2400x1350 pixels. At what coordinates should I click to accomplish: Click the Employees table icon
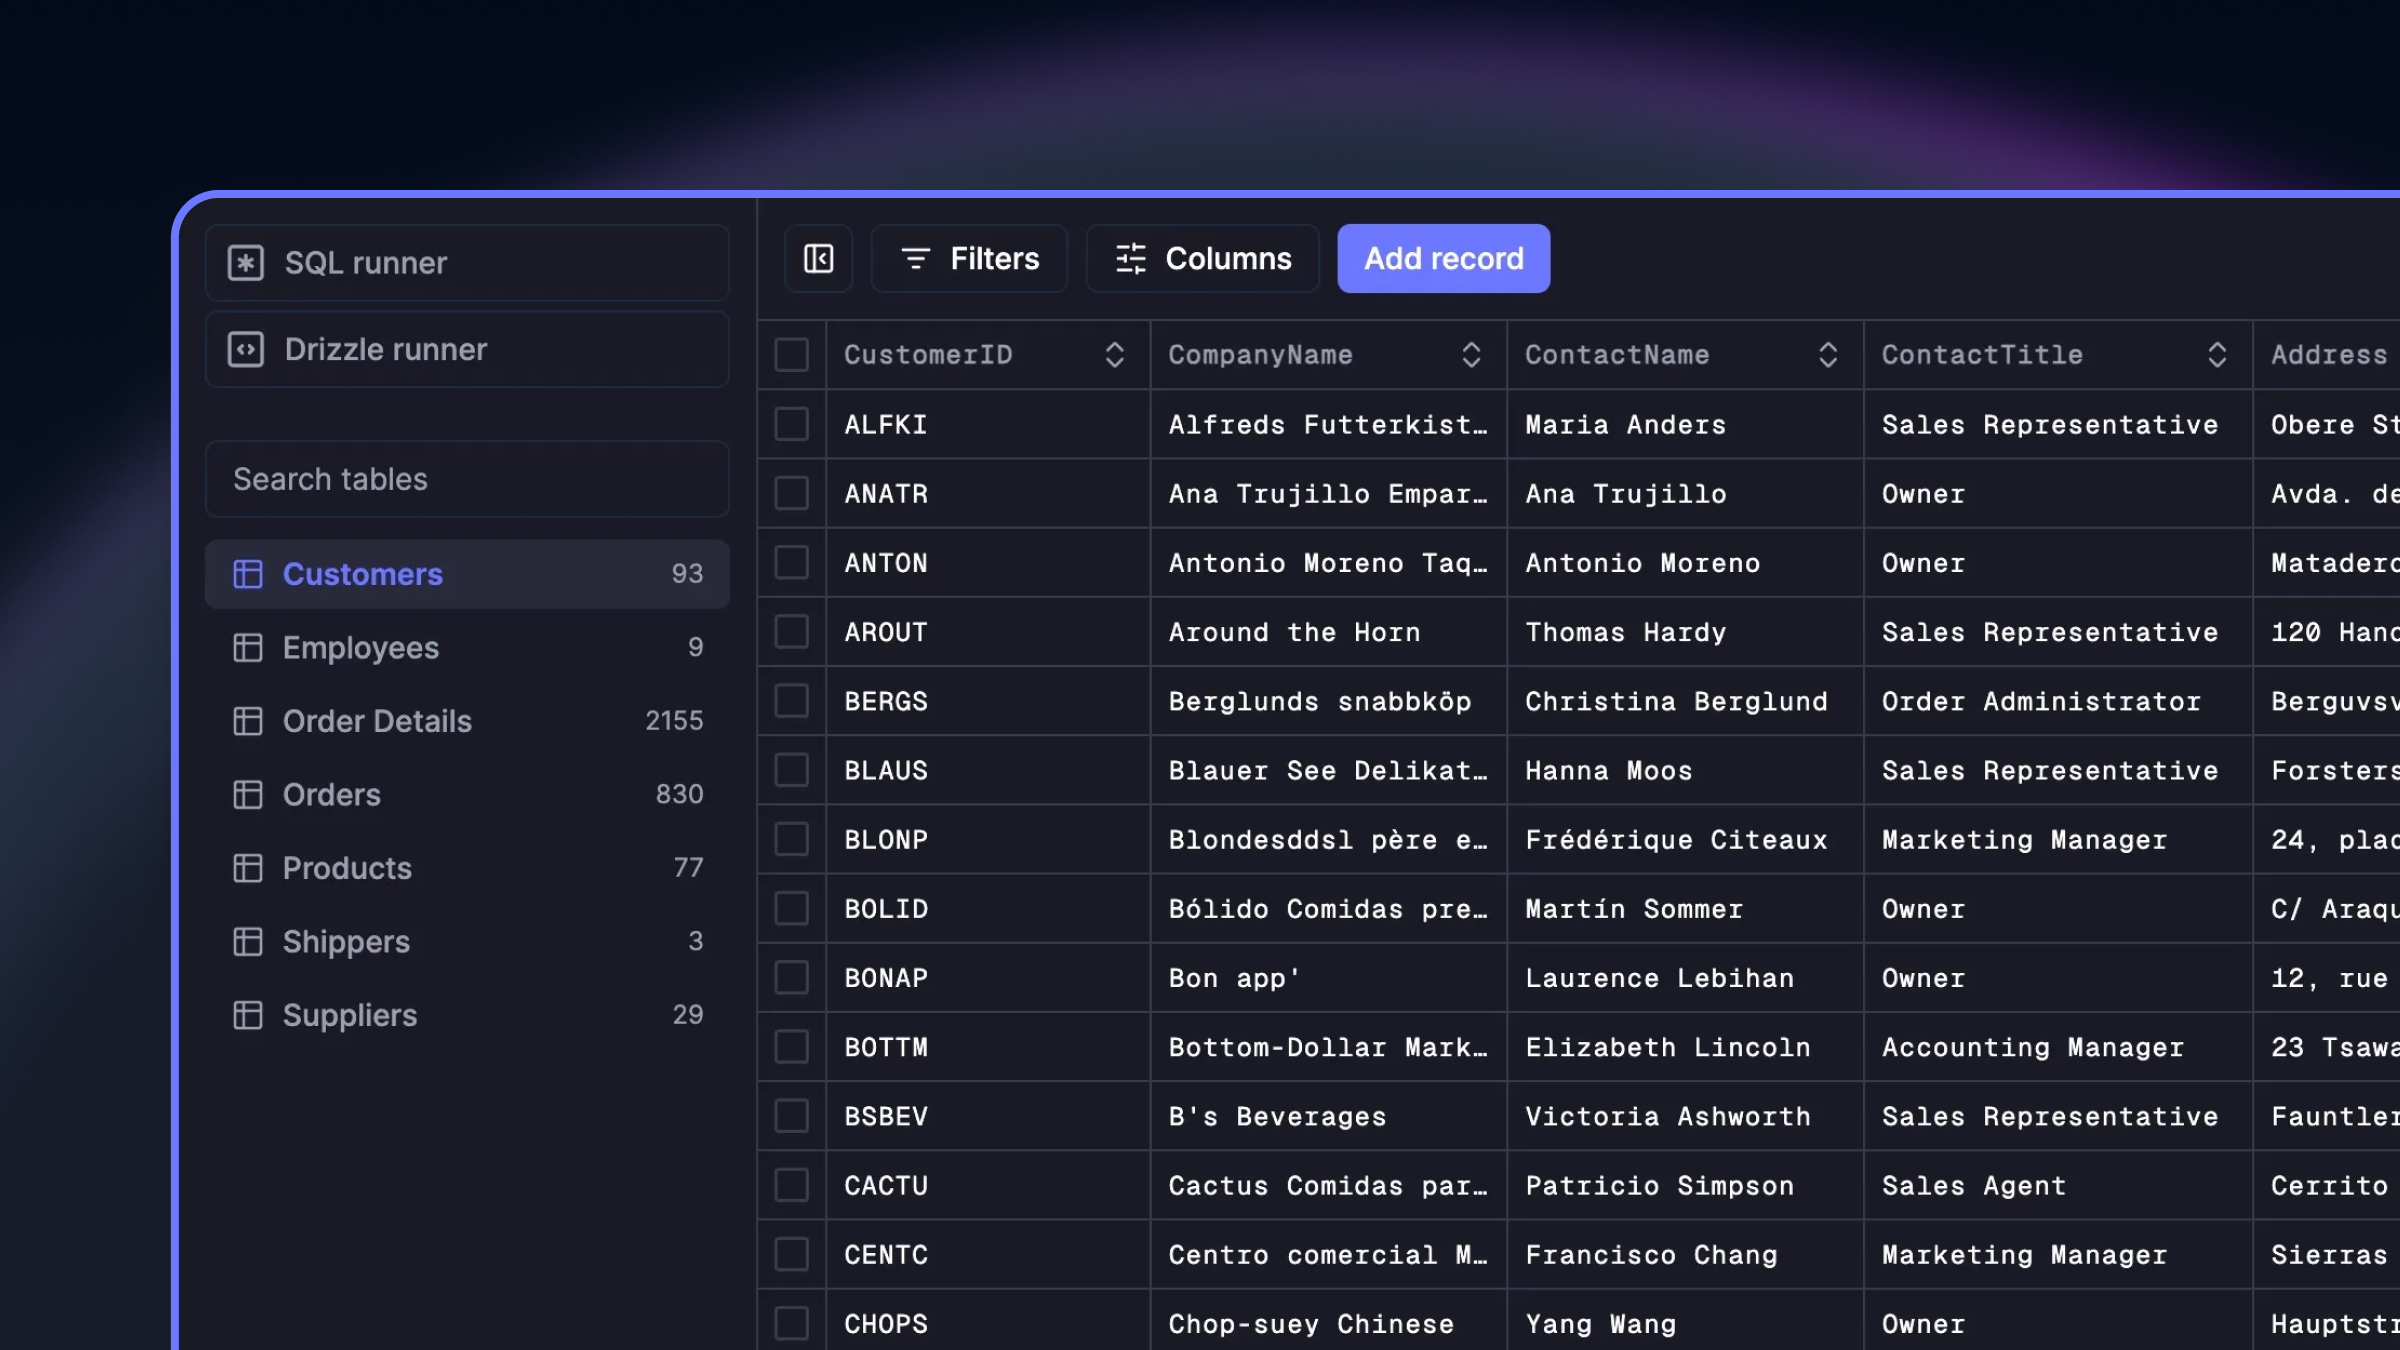click(x=248, y=648)
